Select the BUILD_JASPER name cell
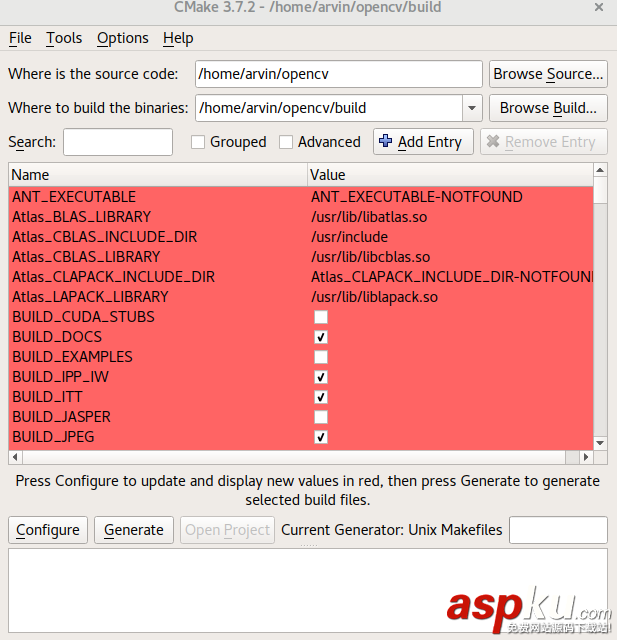Screen dimensions: 617x640 158,417
